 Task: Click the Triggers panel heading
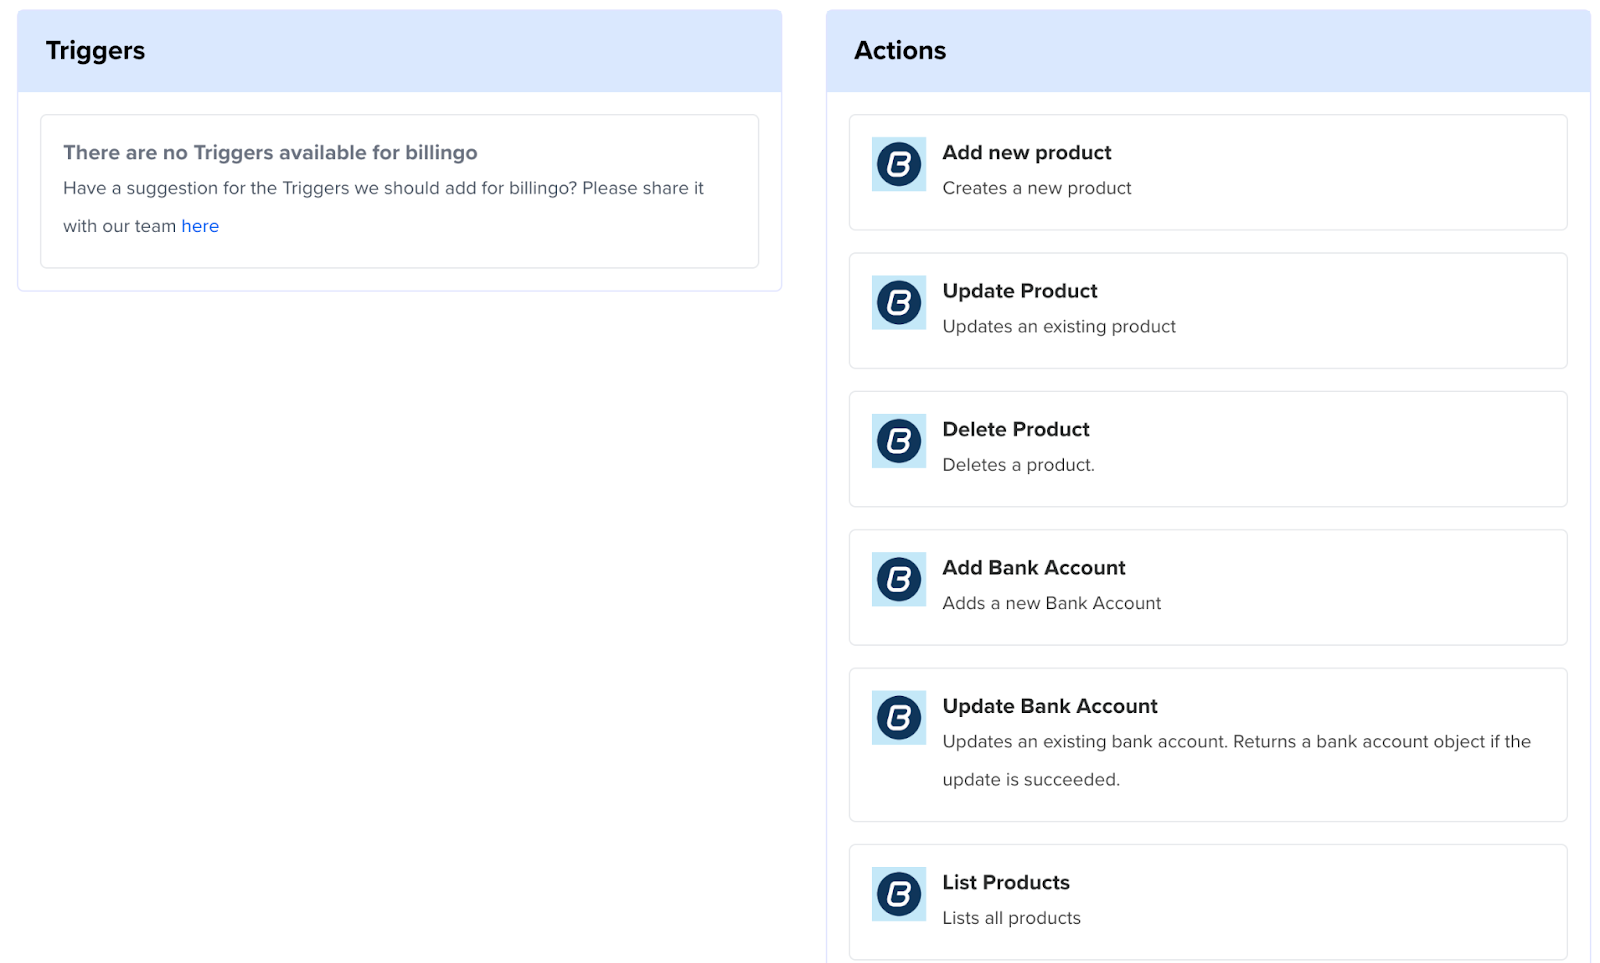[95, 51]
